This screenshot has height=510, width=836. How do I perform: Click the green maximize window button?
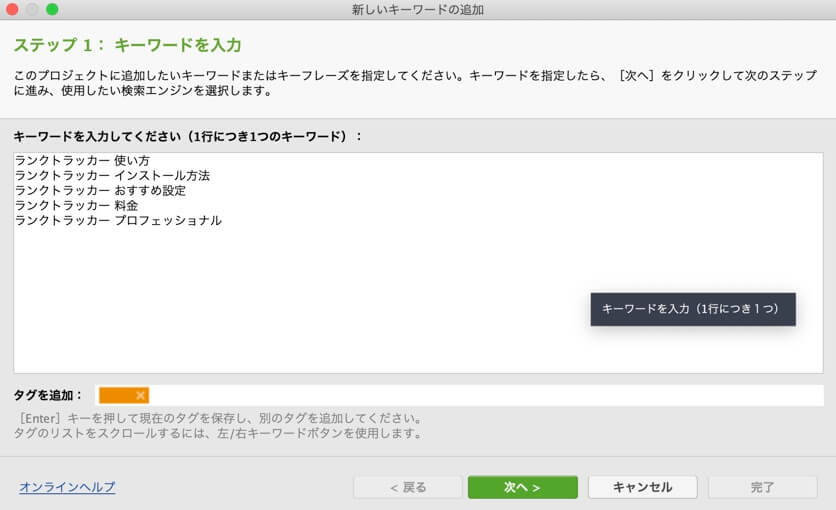(52, 9)
